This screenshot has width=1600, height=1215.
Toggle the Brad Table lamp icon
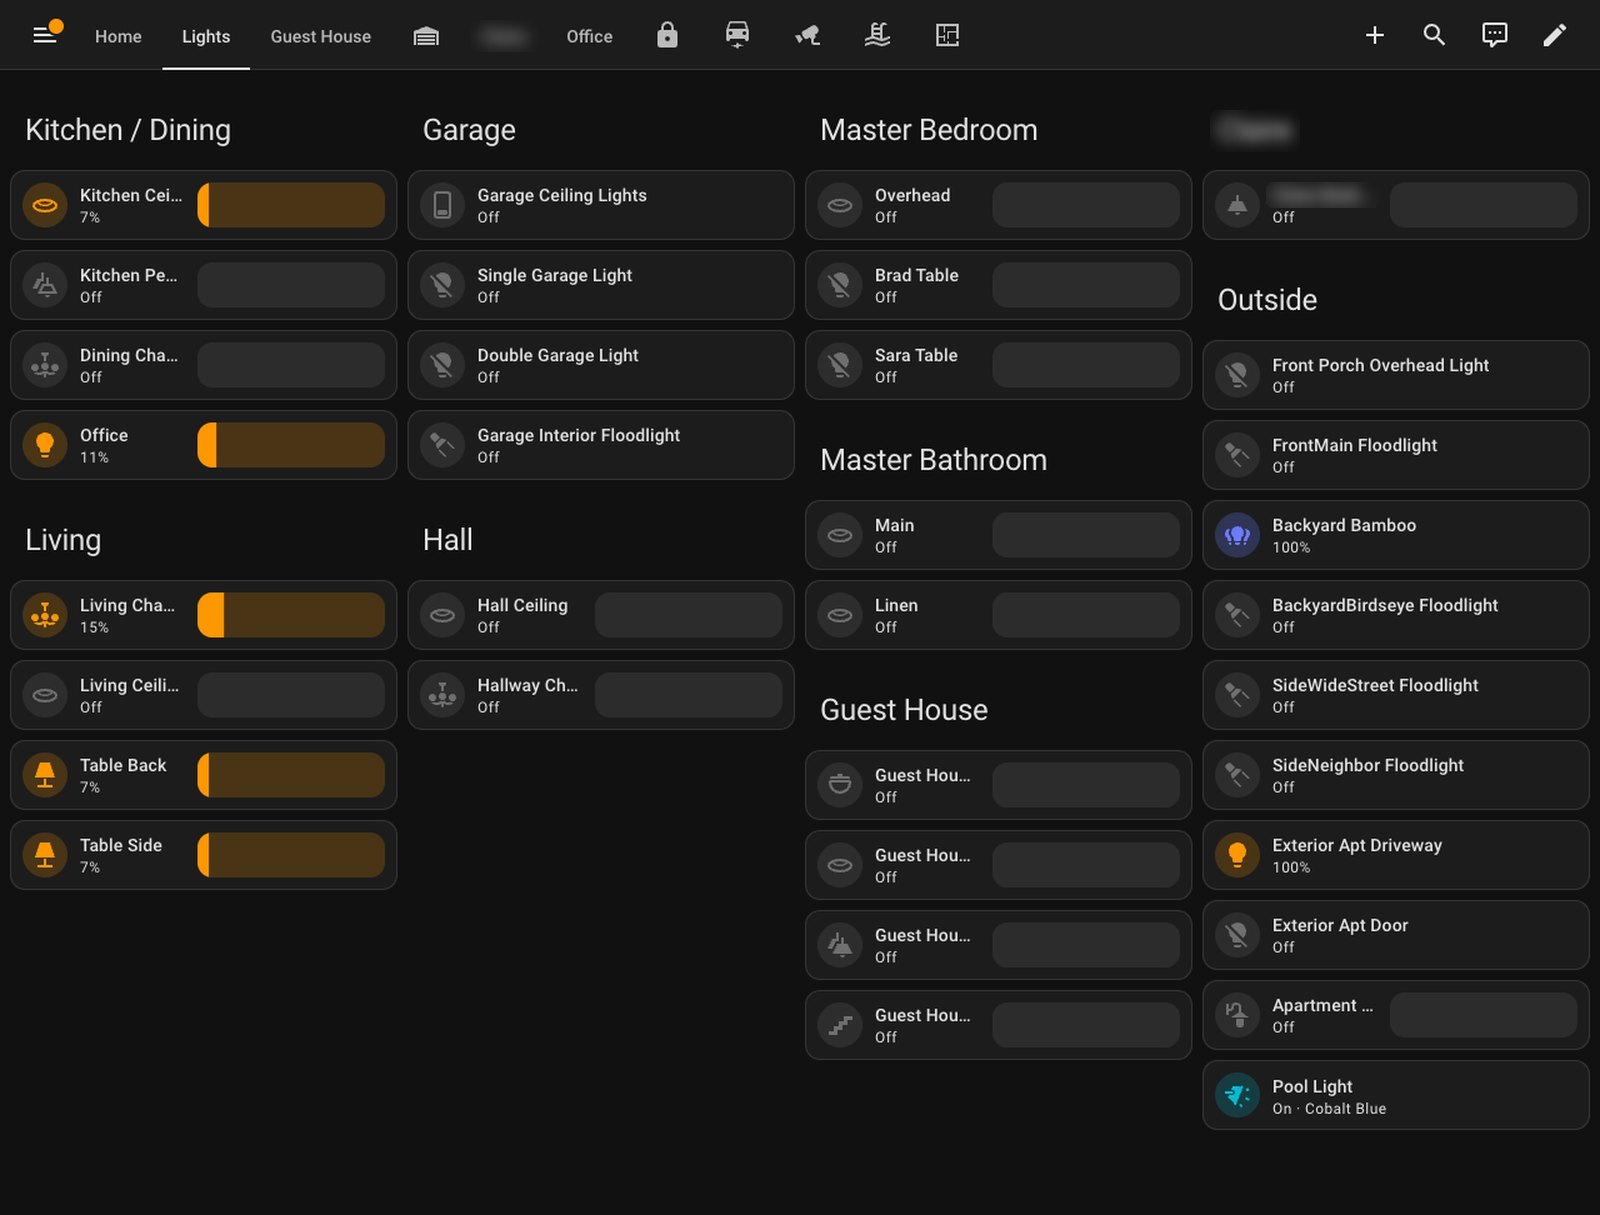pos(840,285)
